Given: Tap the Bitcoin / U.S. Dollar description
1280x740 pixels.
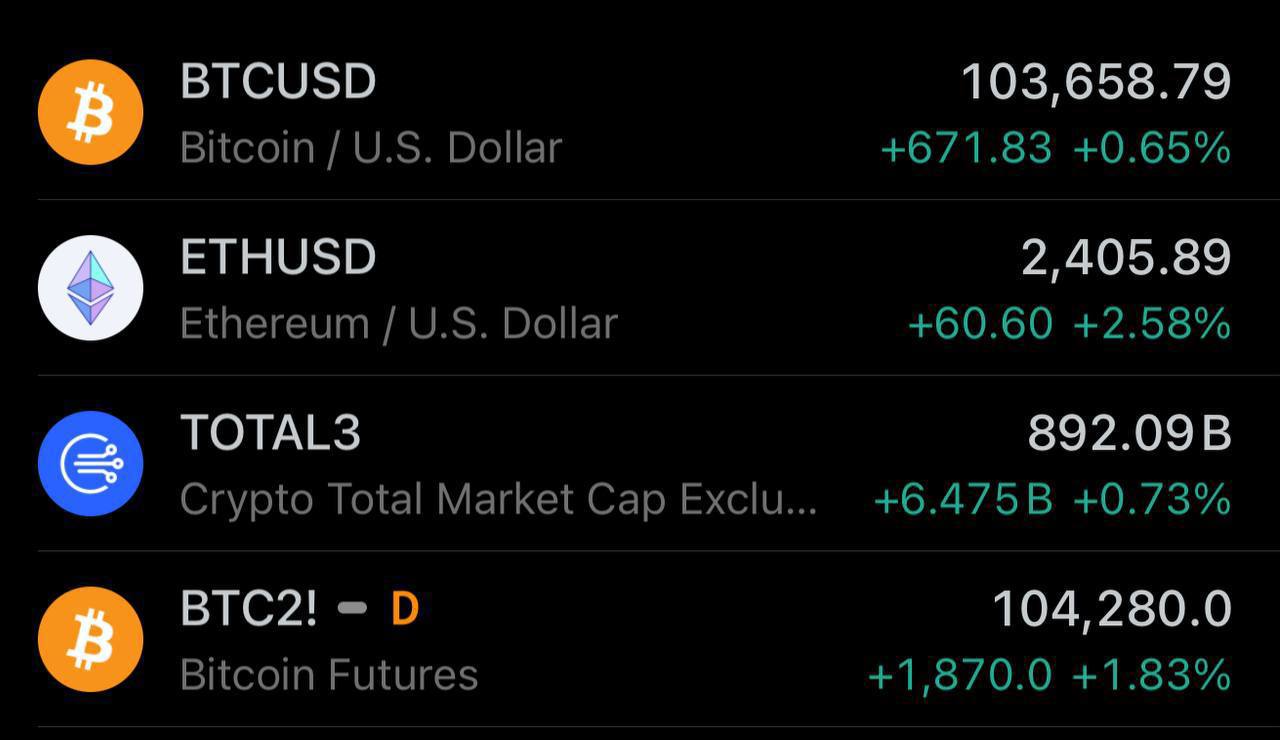Looking at the screenshot, I should point(371,149).
